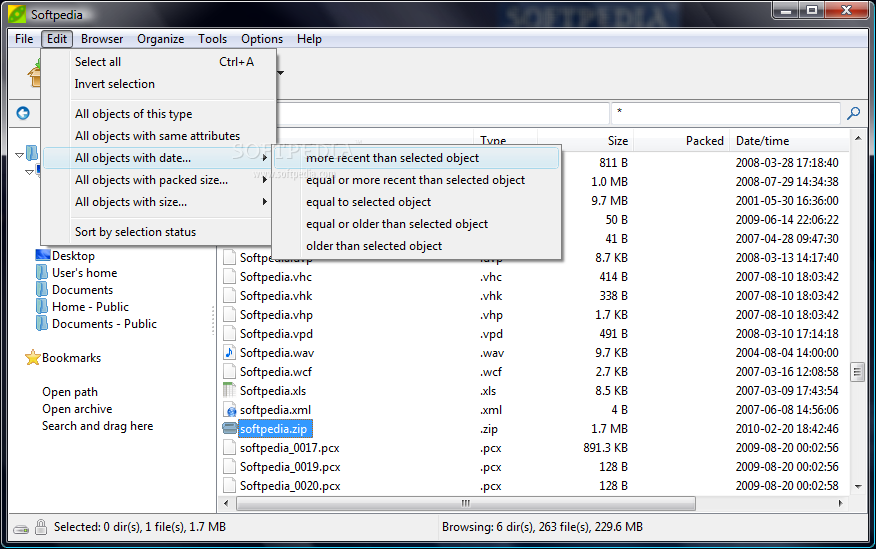Select Documents in the tree
The width and height of the screenshot is (876, 549).
(82, 289)
